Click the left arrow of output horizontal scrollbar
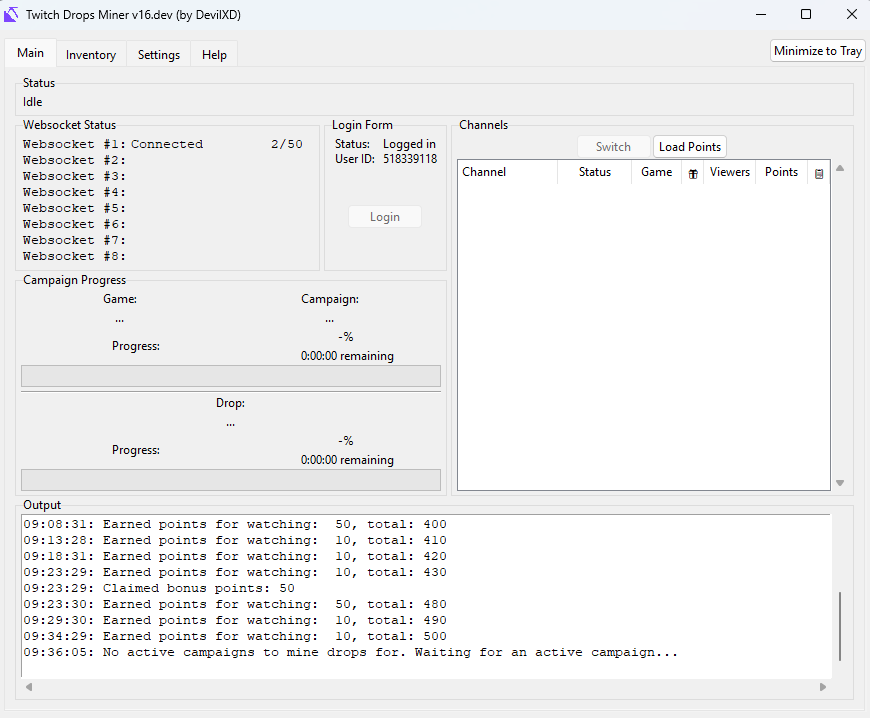 pos(28,687)
